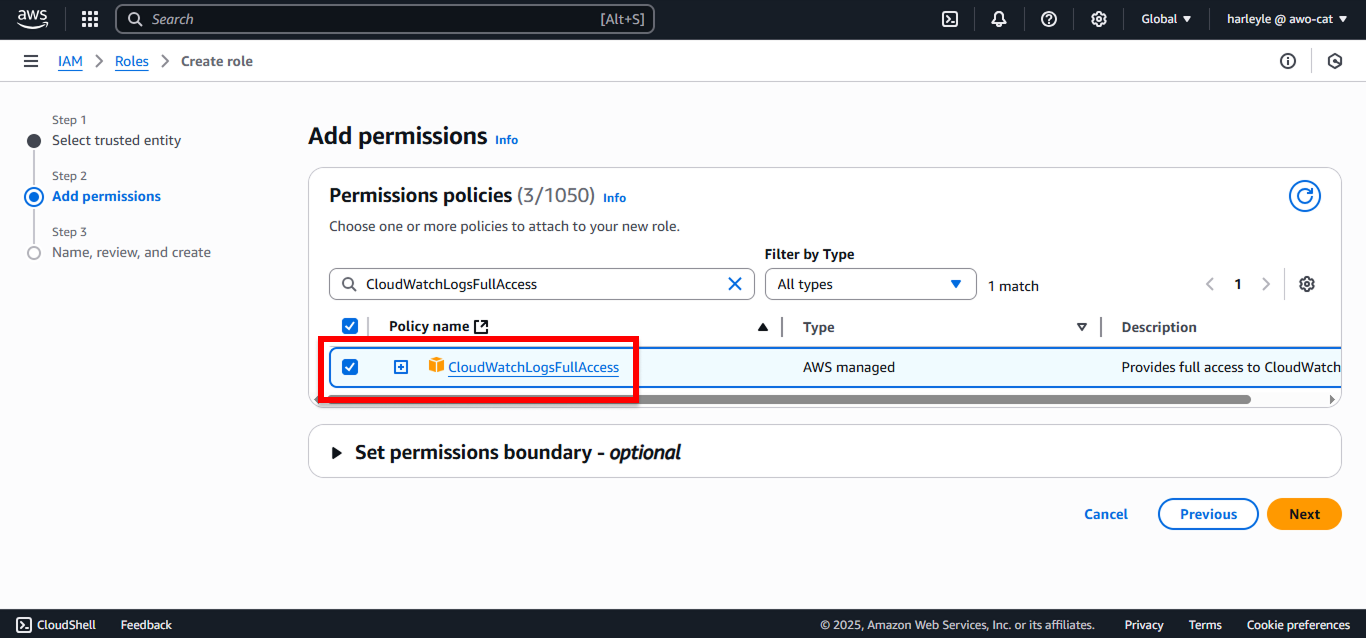Open the services grid menu icon
Screen dimensions: 1366x638
[90, 19]
